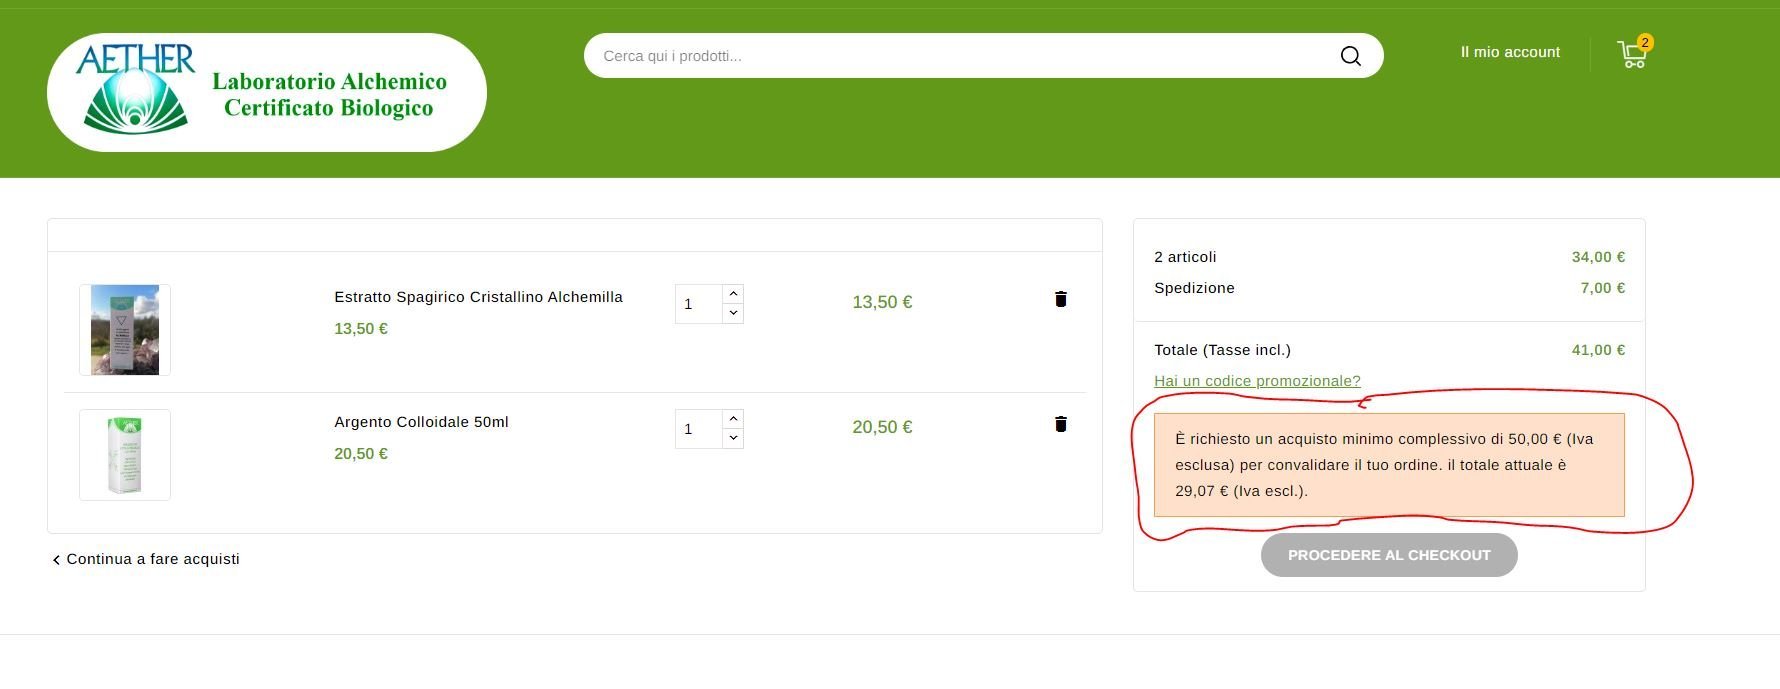Increase quantity of Argento Colloidale 50ml
1780x689 pixels.
point(733,419)
